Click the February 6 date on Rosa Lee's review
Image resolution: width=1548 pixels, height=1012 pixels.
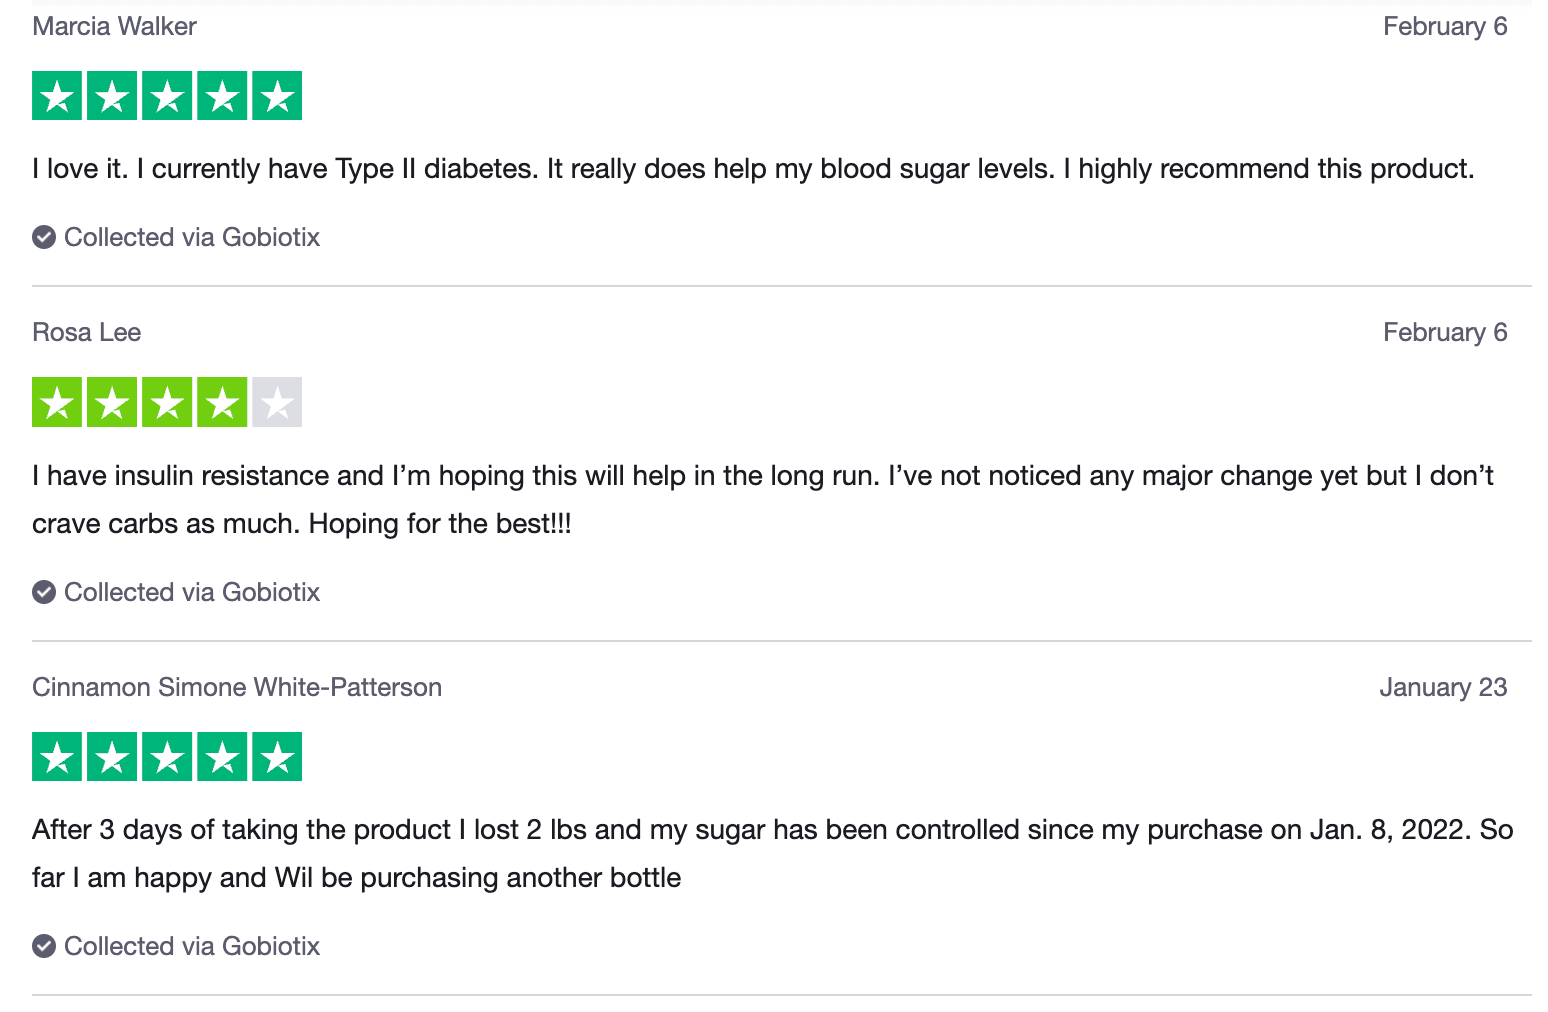pos(1444,332)
